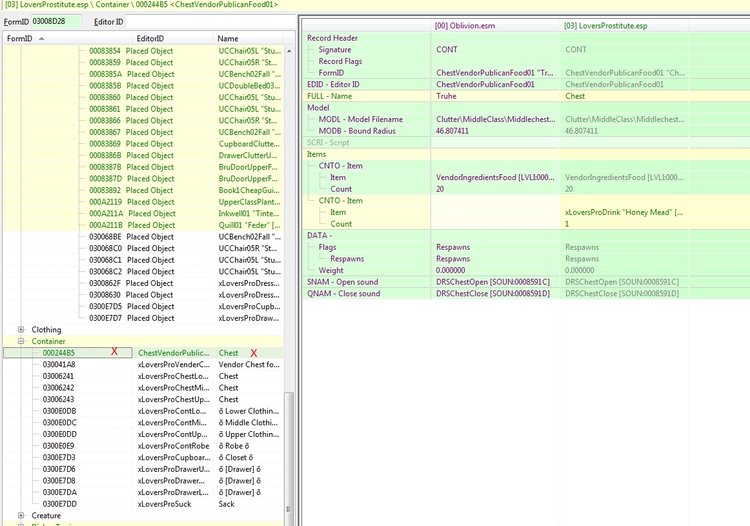Click the FULL - Name row label
Viewport: 750px width, 526px height.
click(x=330, y=96)
